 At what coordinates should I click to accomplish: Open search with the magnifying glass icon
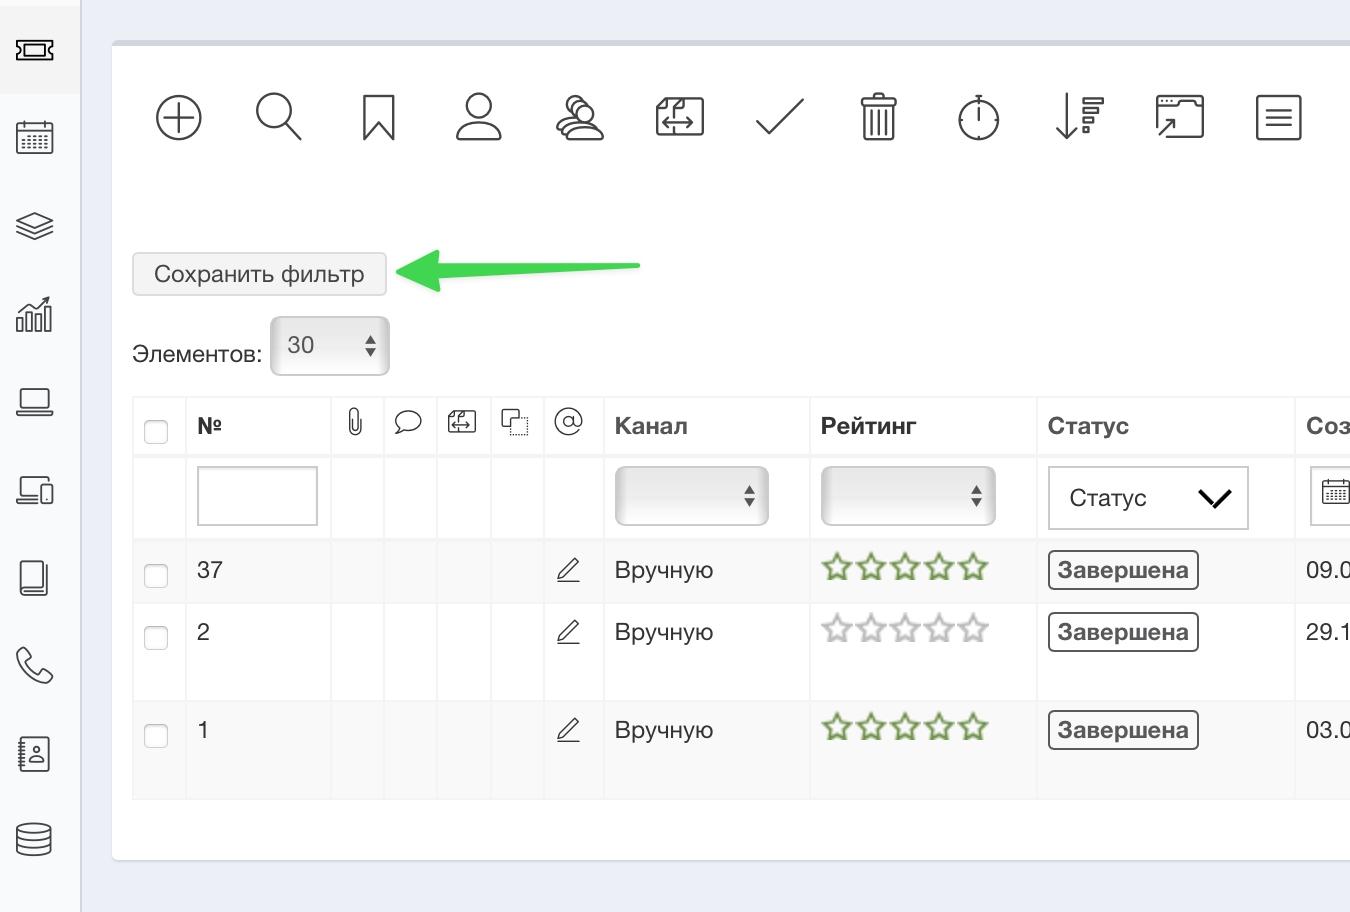278,117
